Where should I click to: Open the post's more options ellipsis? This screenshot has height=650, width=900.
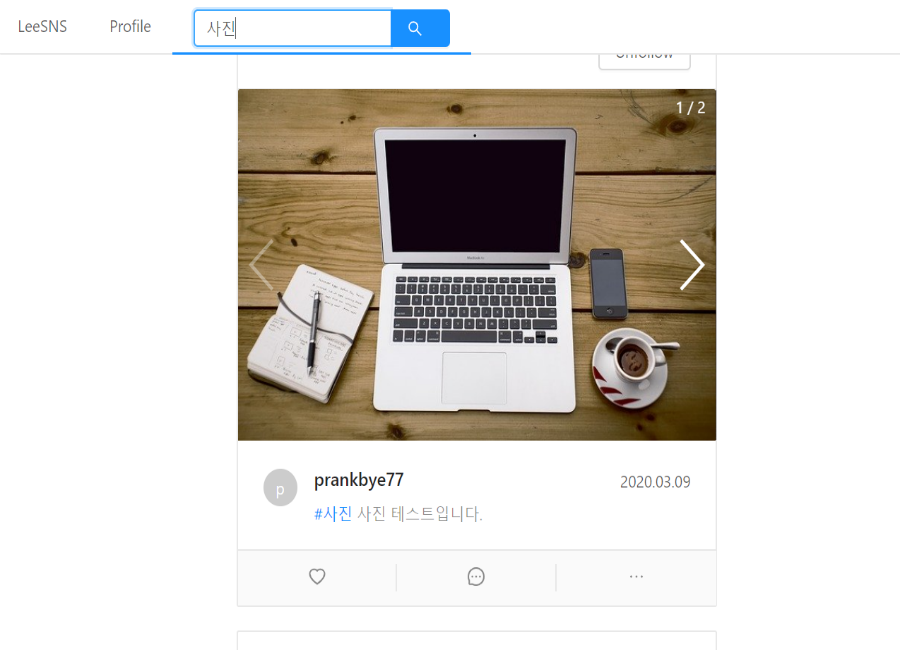pos(636,577)
